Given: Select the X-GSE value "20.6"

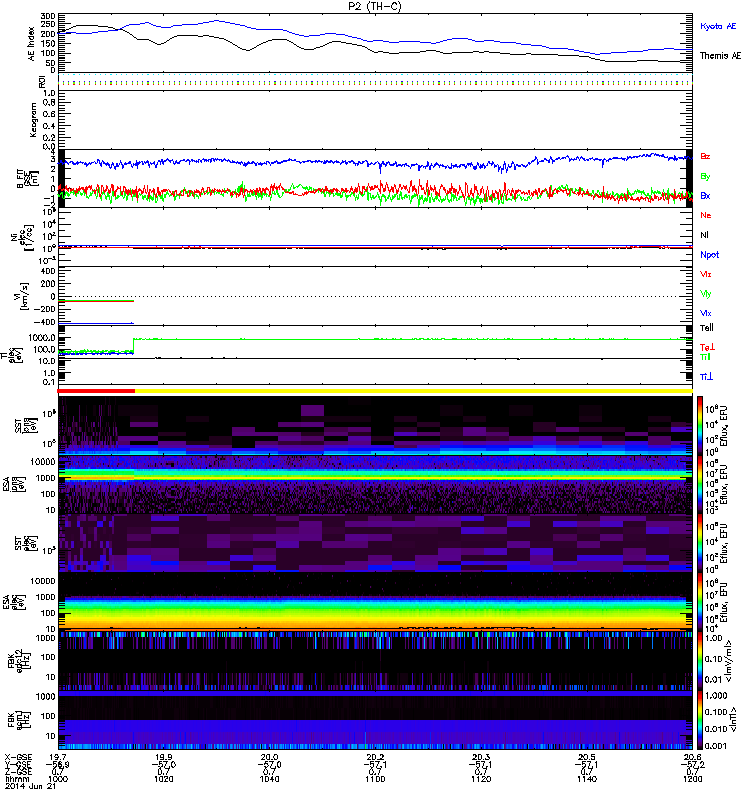Looking at the screenshot, I should click(x=692, y=757).
